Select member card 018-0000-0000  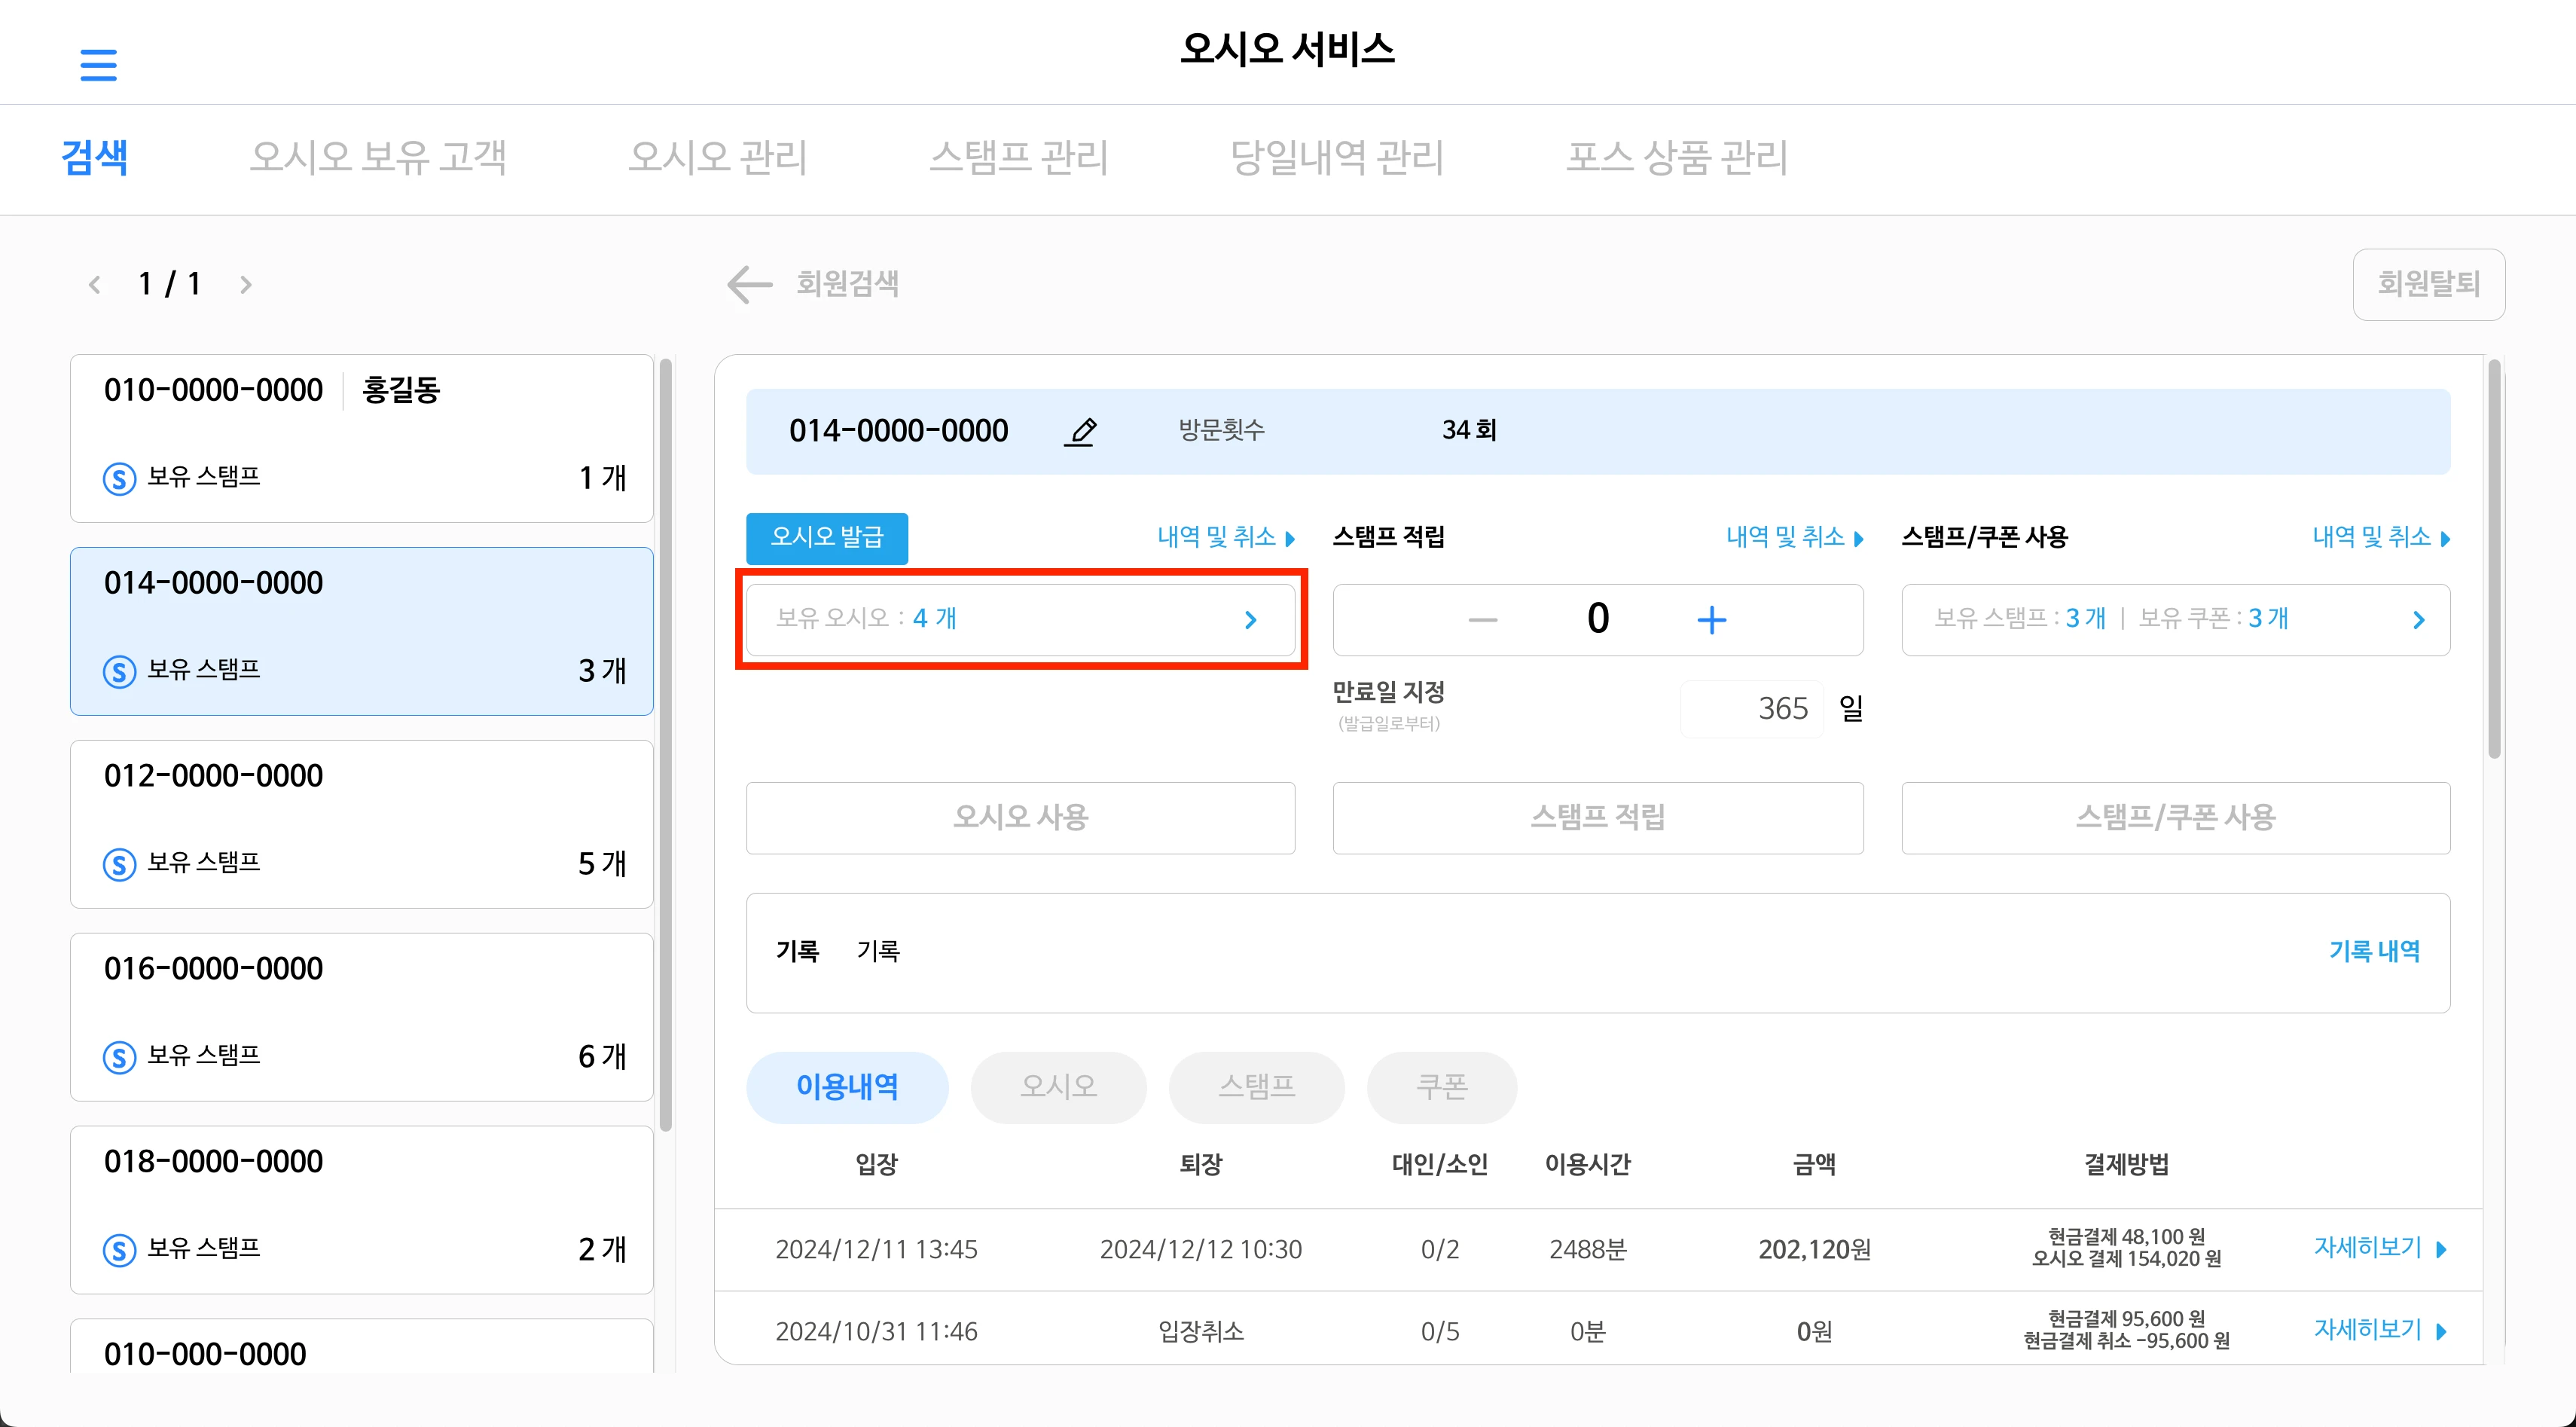click(x=361, y=1210)
